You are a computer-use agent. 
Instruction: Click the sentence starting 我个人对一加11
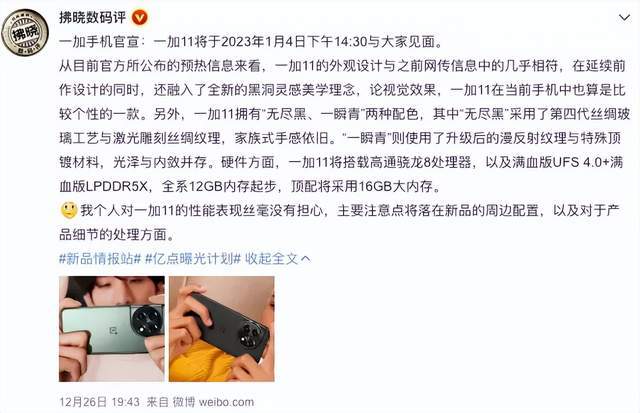tap(340, 222)
